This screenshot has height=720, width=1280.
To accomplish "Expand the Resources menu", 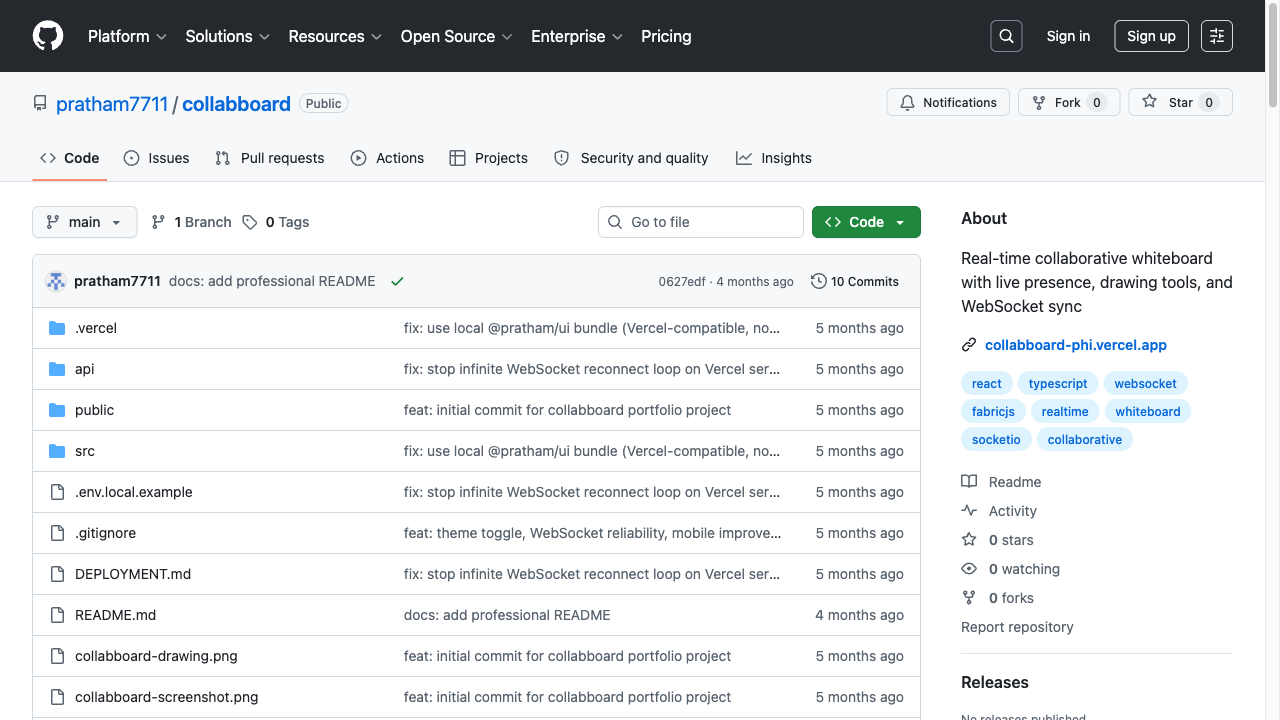I will (x=335, y=36).
